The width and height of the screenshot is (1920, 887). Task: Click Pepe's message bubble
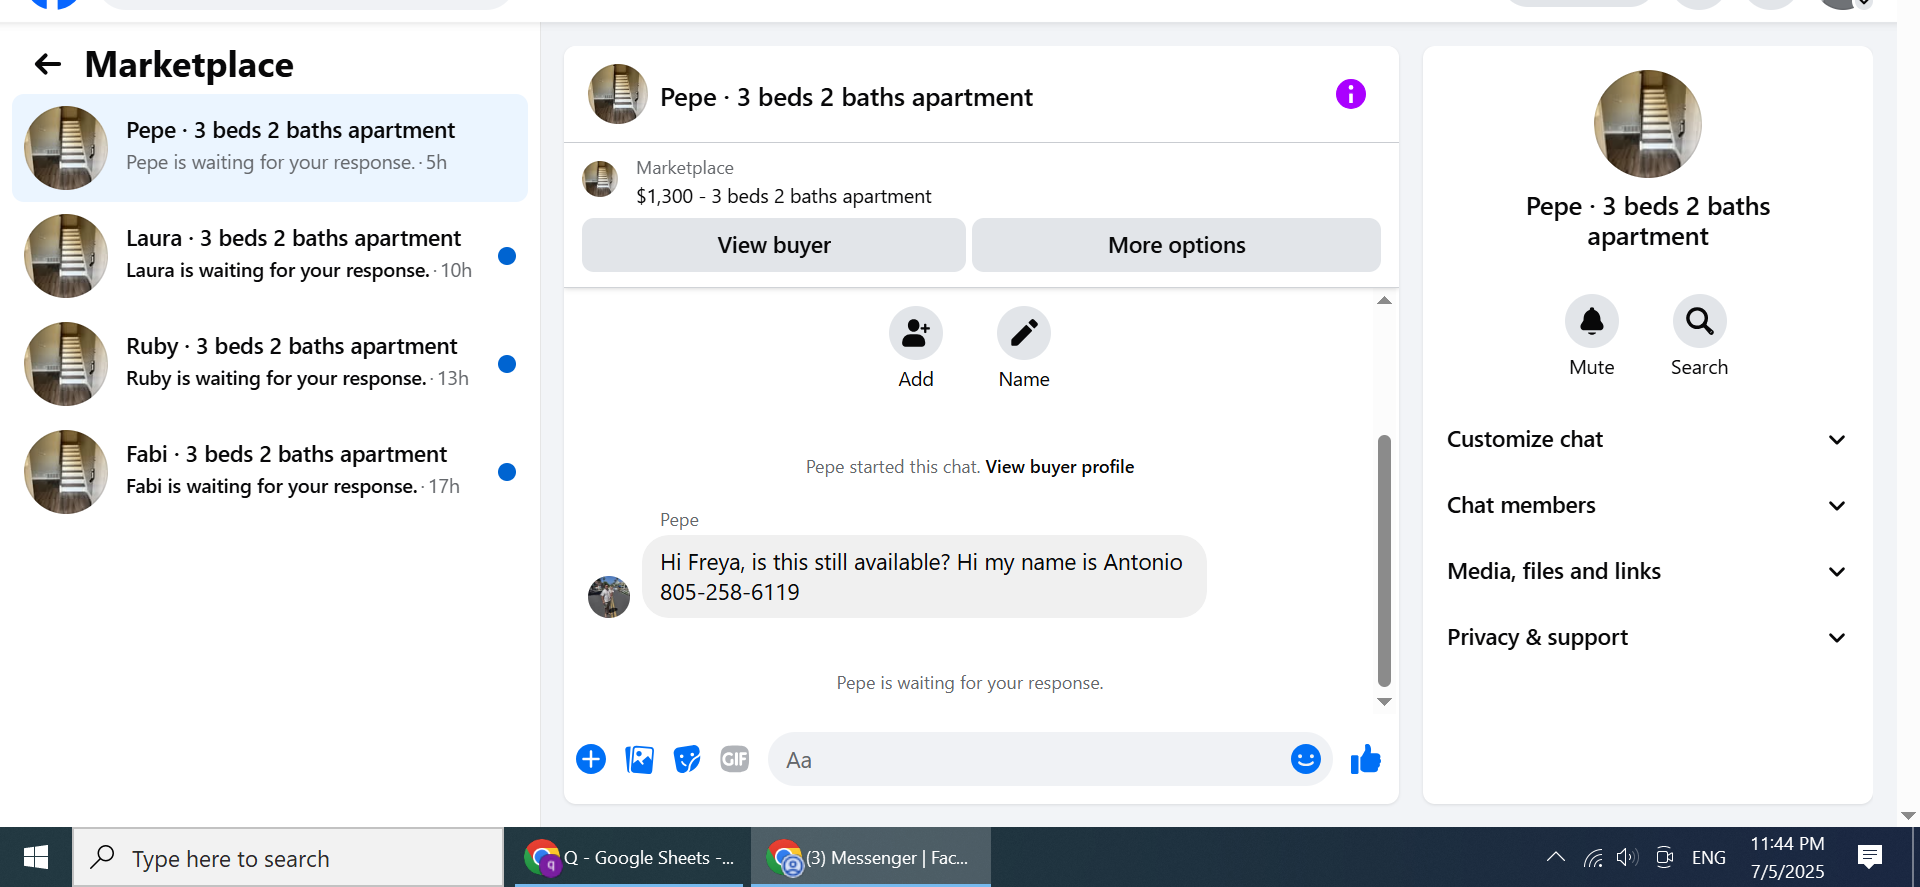click(924, 577)
